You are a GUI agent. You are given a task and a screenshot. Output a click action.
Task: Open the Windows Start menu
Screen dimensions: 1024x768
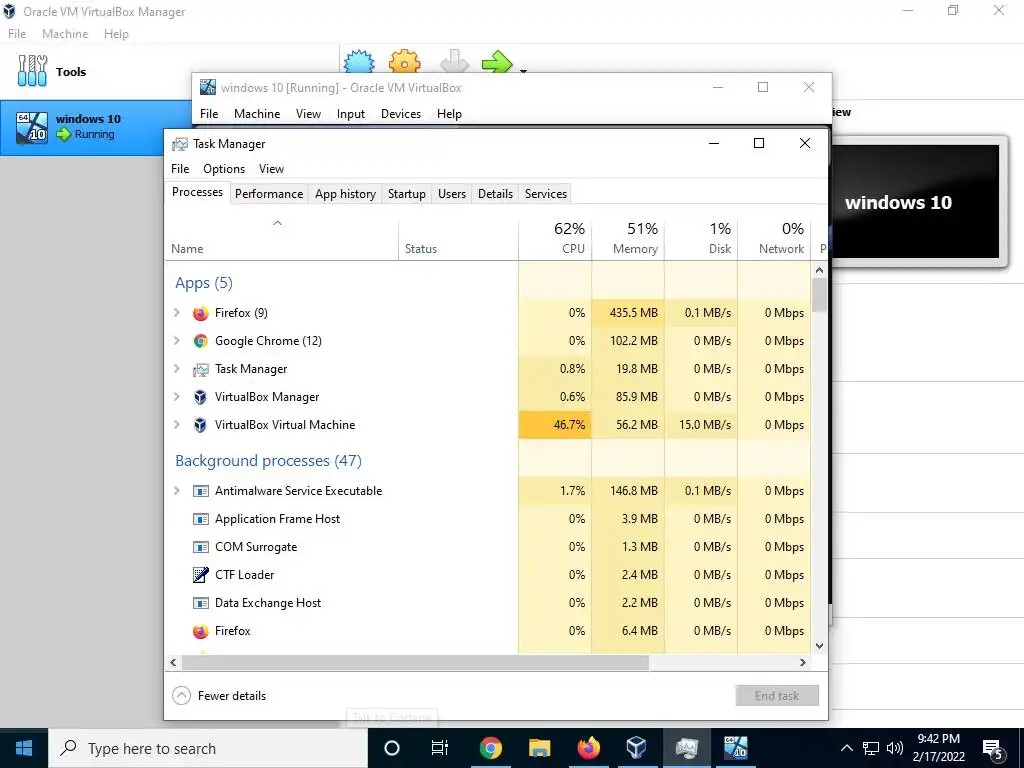[24, 748]
